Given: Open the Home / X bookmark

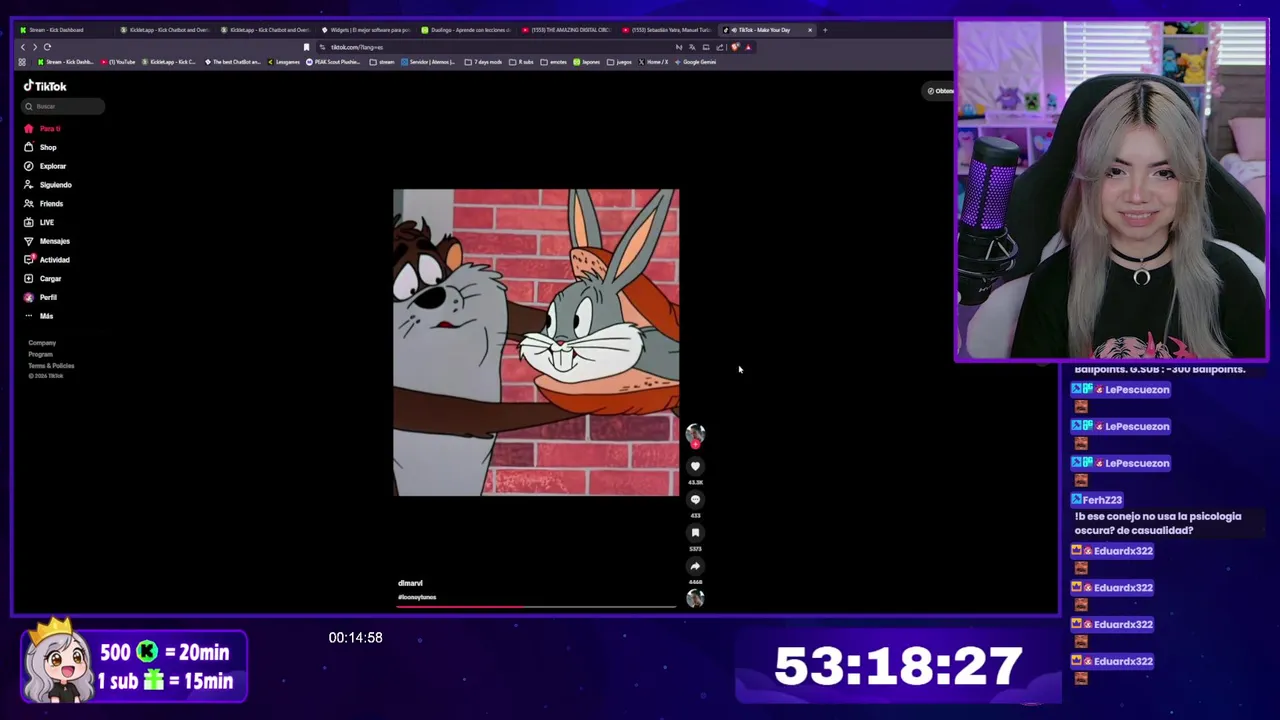Looking at the screenshot, I should coord(653,62).
